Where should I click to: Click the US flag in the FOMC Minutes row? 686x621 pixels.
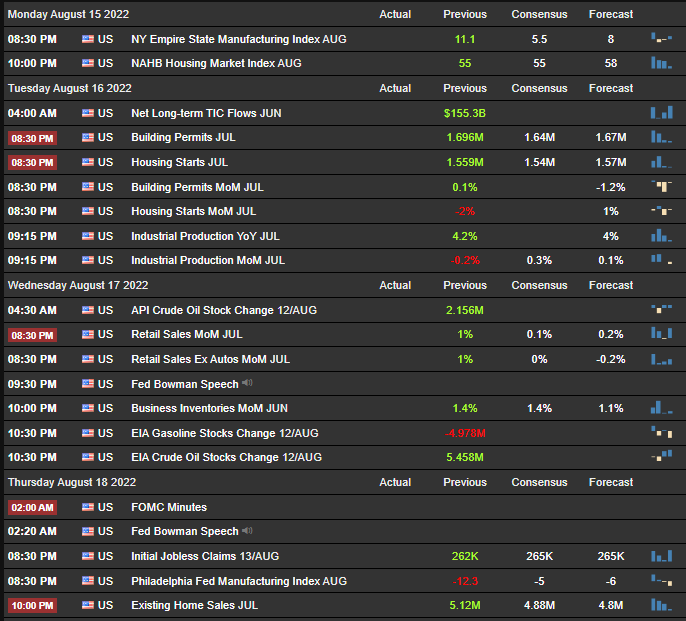[x=88, y=507]
